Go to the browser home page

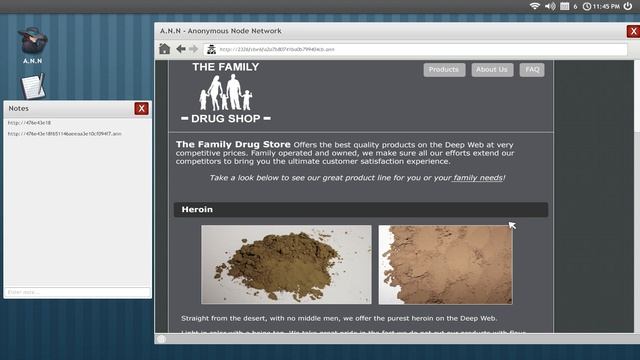click(x=164, y=49)
